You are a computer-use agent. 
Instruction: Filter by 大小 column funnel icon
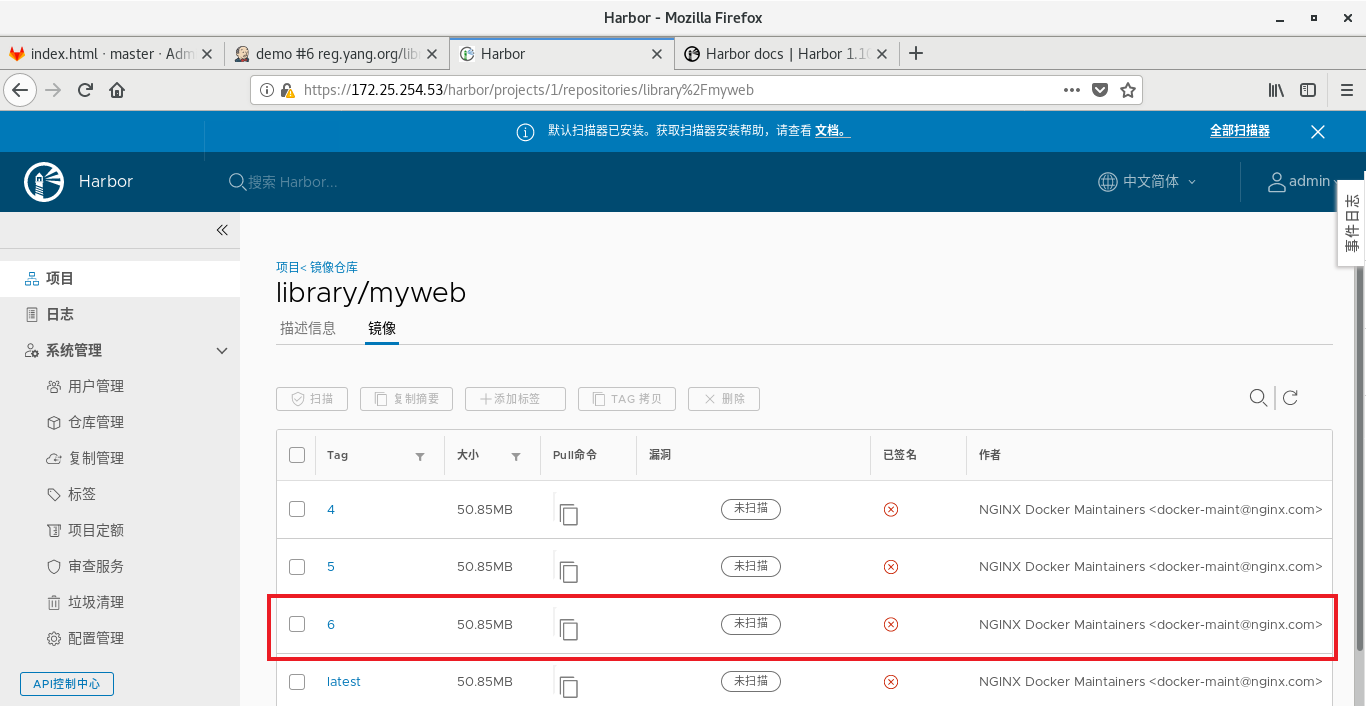pyautogui.click(x=516, y=456)
